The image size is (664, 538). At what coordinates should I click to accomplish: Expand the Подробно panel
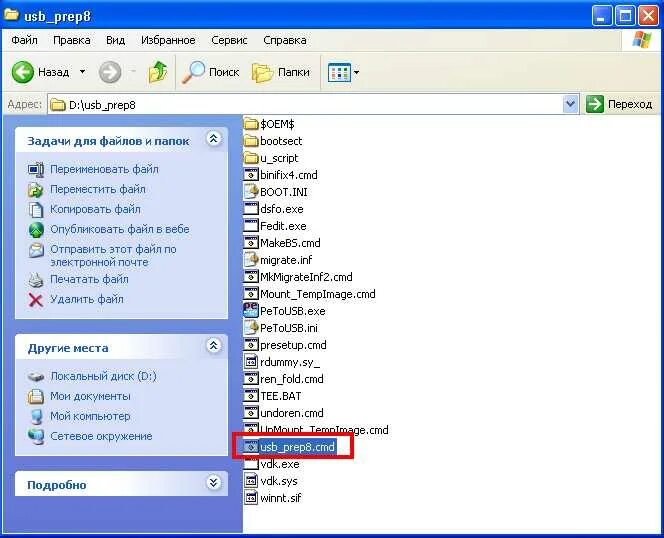tap(214, 483)
